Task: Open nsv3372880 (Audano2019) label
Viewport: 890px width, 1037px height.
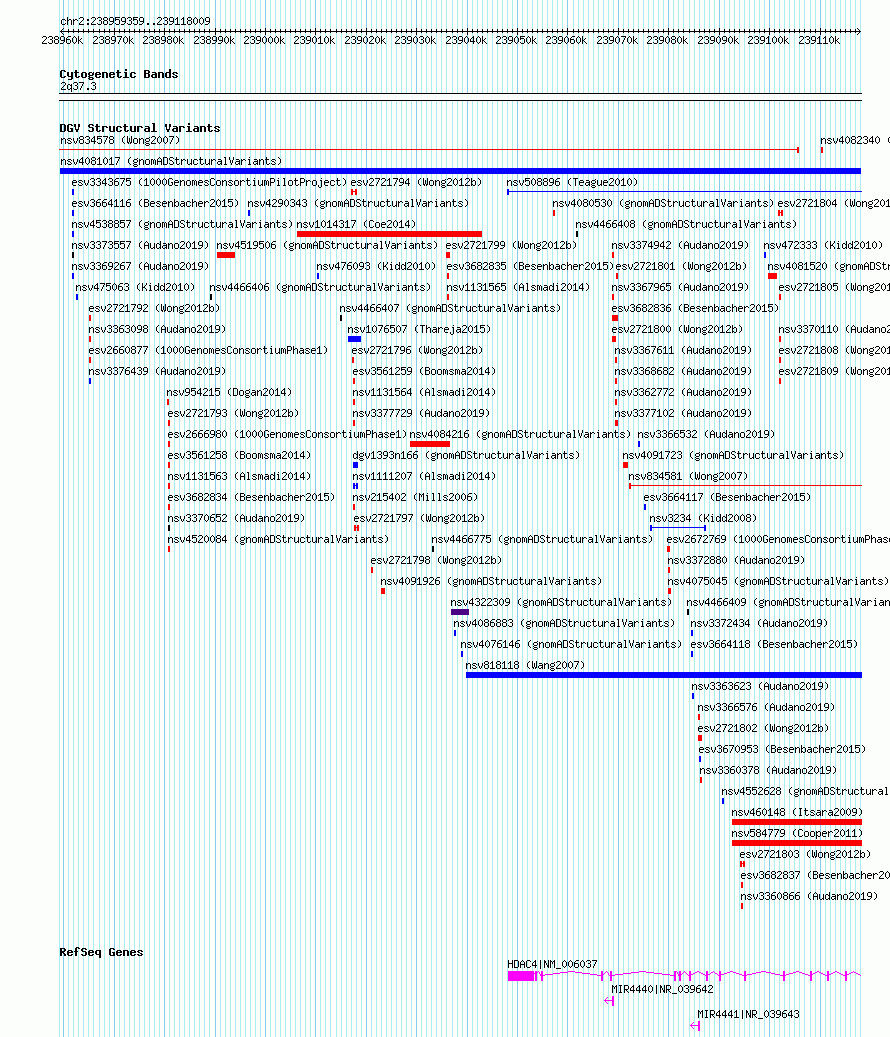Action: (736, 561)
